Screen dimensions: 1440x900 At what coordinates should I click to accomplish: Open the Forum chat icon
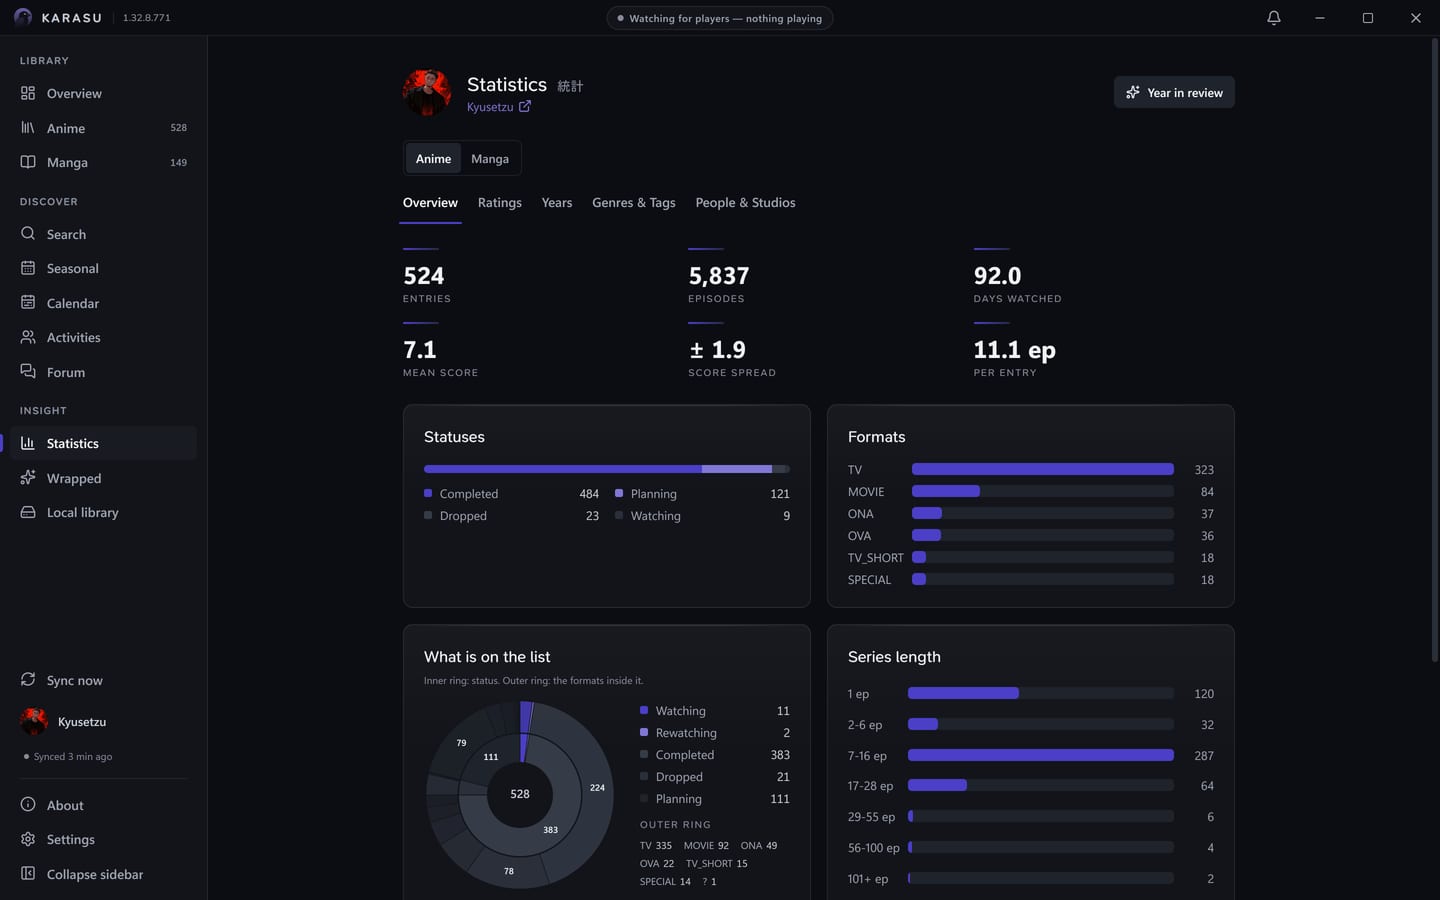pyautogui.click(x=28, y=372)
